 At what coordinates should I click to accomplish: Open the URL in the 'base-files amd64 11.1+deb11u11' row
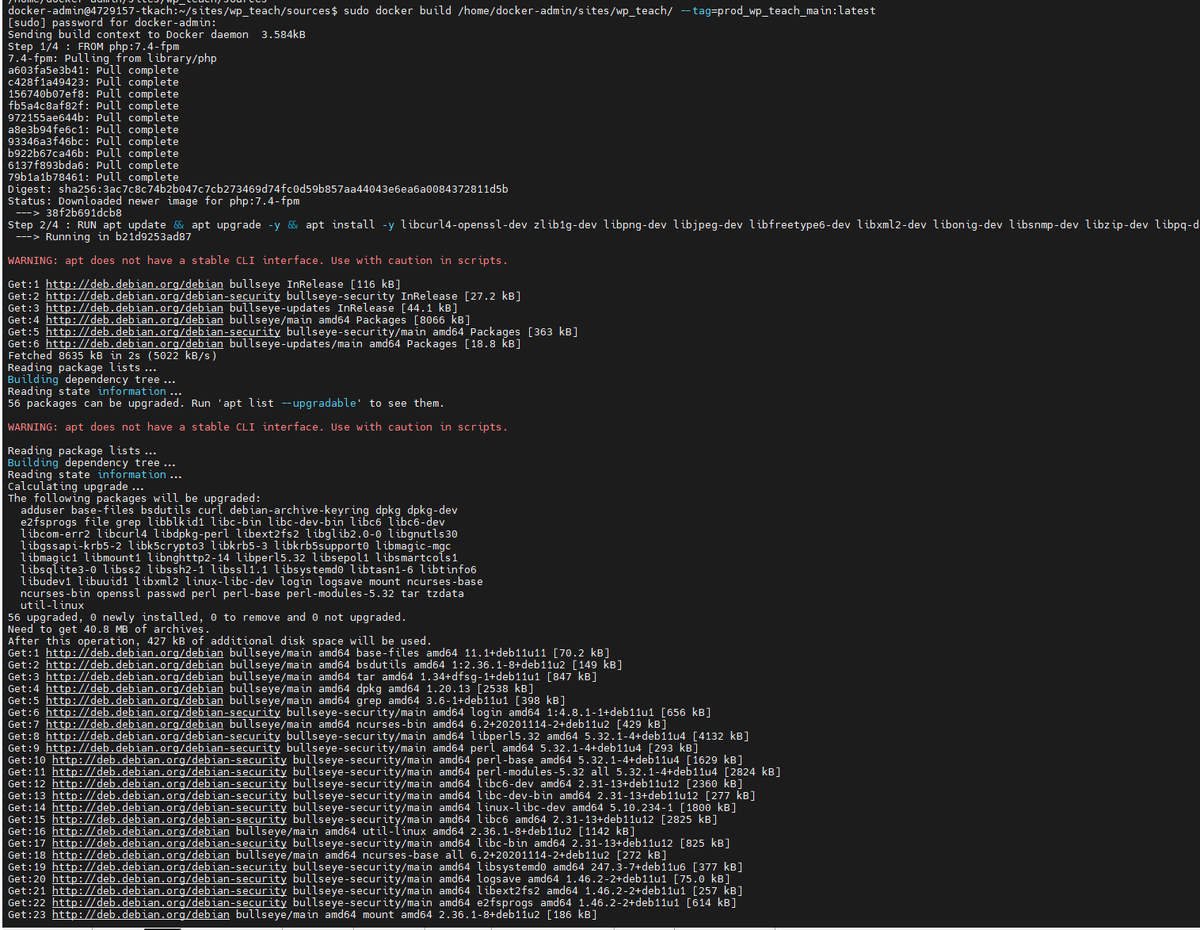point(135,653)
